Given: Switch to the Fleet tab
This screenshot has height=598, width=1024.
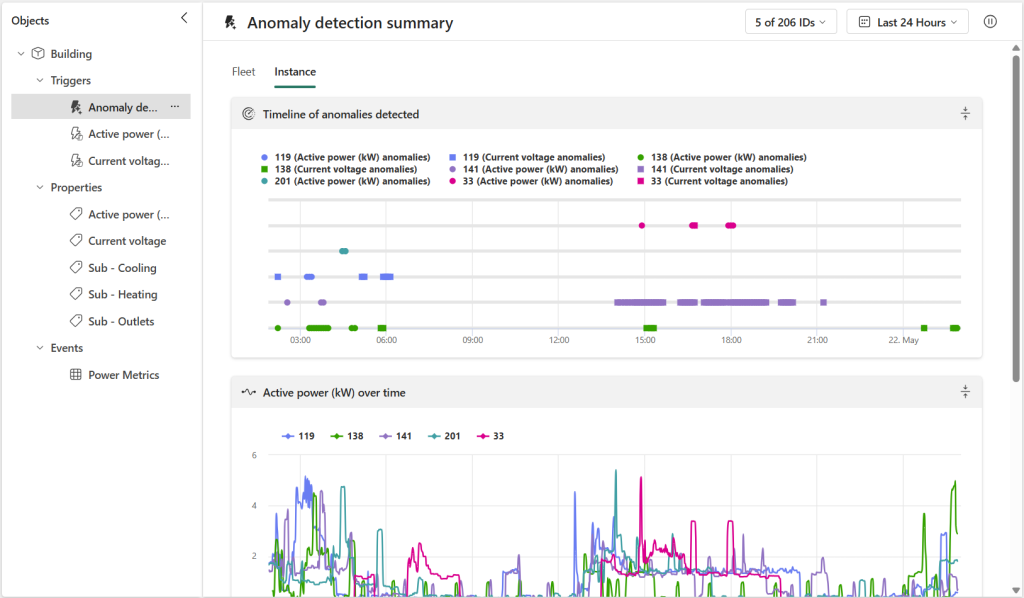Looking at the screenshot, I should tap(244, 72).
